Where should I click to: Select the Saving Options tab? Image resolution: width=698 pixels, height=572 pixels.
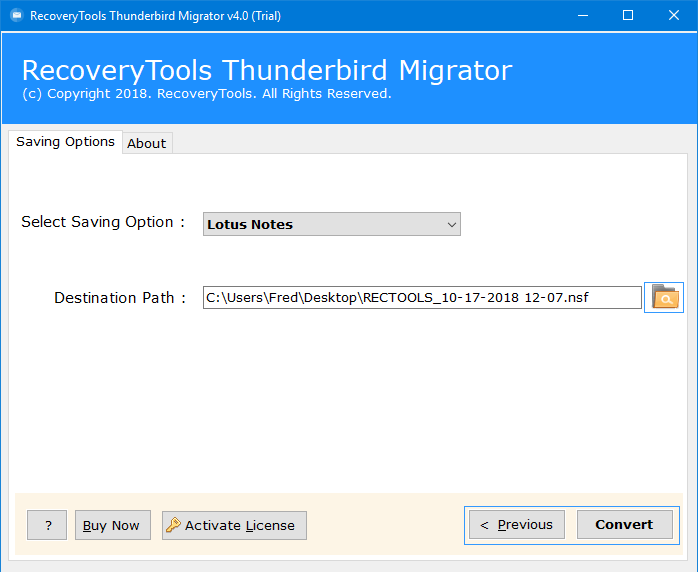pyautogui.click(x=65, y=142)
